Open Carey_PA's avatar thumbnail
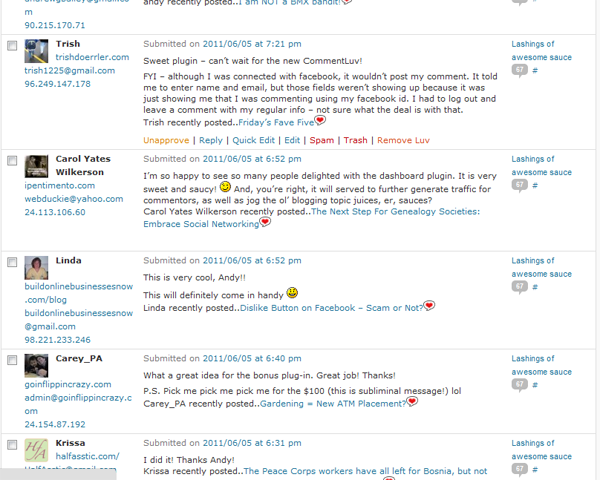Image resolution: width=600 pixels, height=480 pixels. (x=36, y=366)
